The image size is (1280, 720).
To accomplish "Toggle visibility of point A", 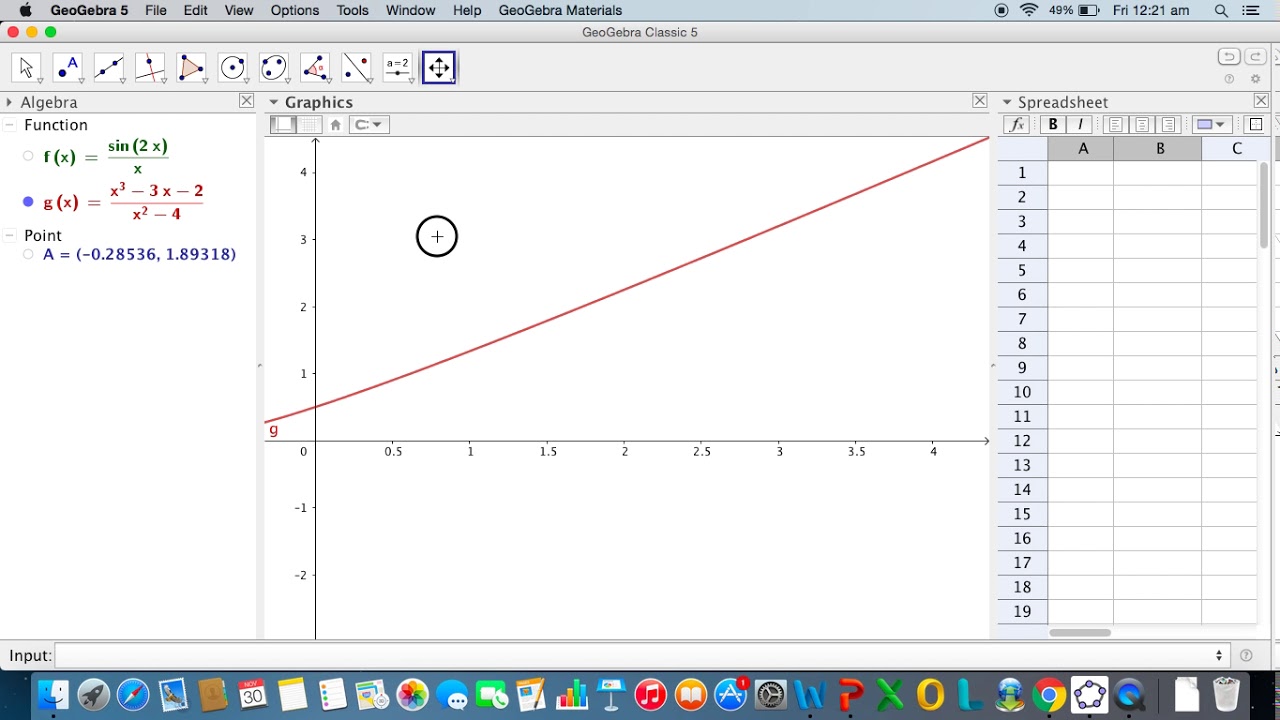I will 28,255.
